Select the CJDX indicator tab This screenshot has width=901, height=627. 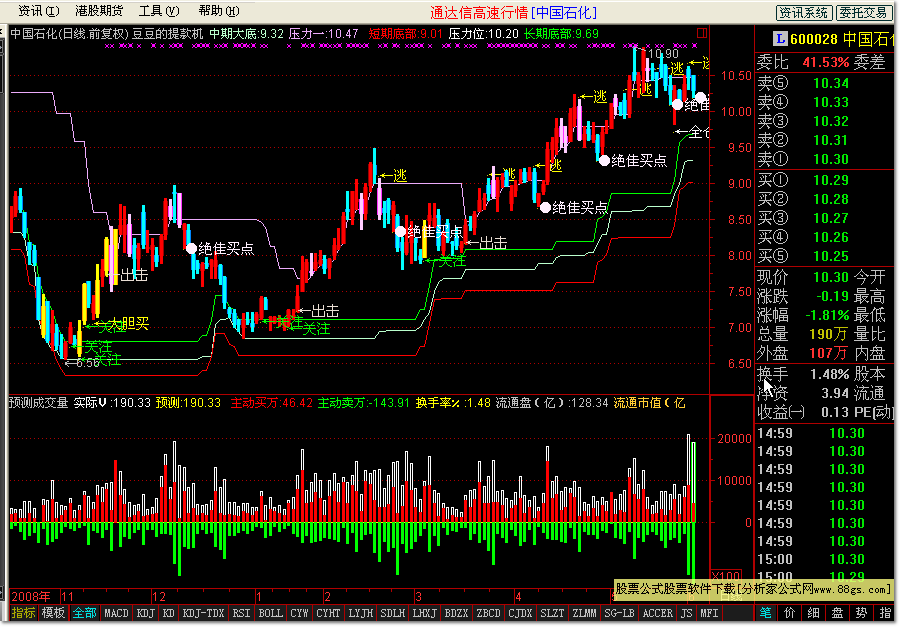pyautogui.click(x=520, y=613)
